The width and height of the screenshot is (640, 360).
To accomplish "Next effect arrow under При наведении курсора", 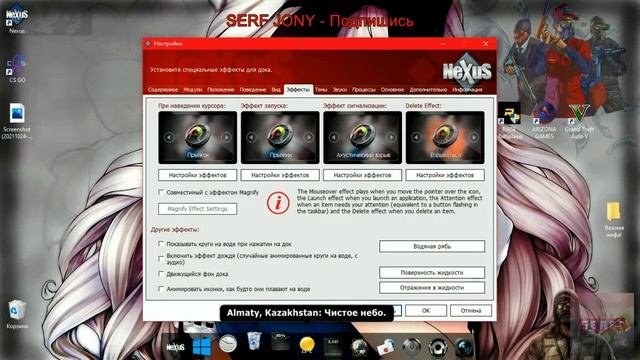I will pos(226,137).
